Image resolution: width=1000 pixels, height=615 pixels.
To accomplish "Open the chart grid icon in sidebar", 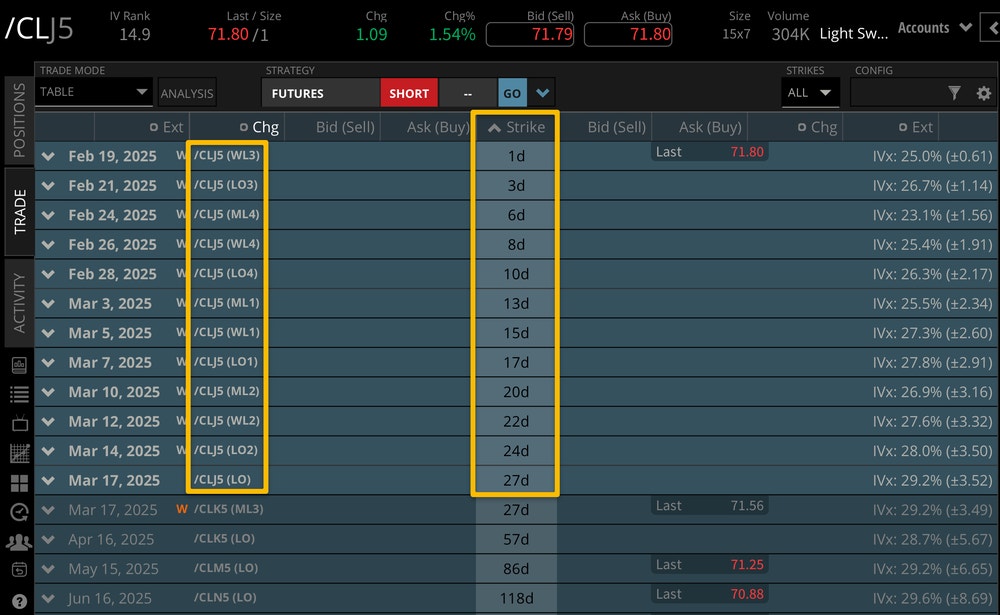I will (x=19, y=453).
